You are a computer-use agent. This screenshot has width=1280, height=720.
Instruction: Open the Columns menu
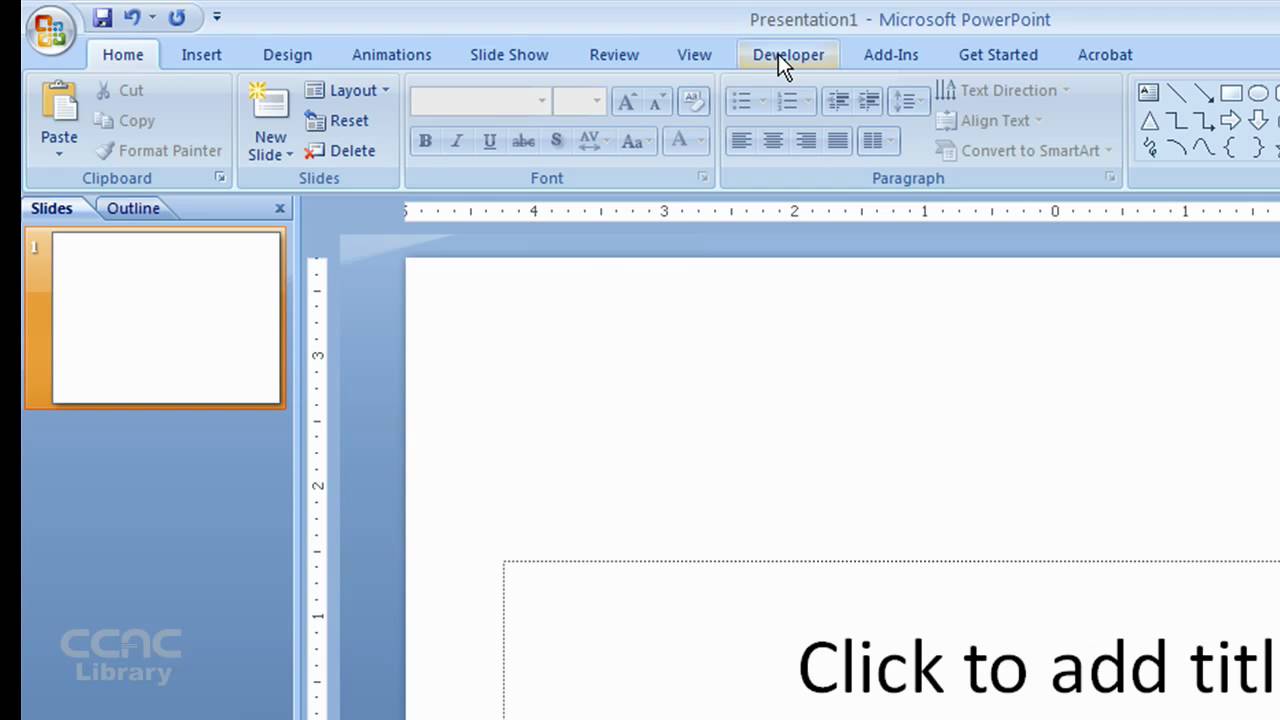coord(878,141)
